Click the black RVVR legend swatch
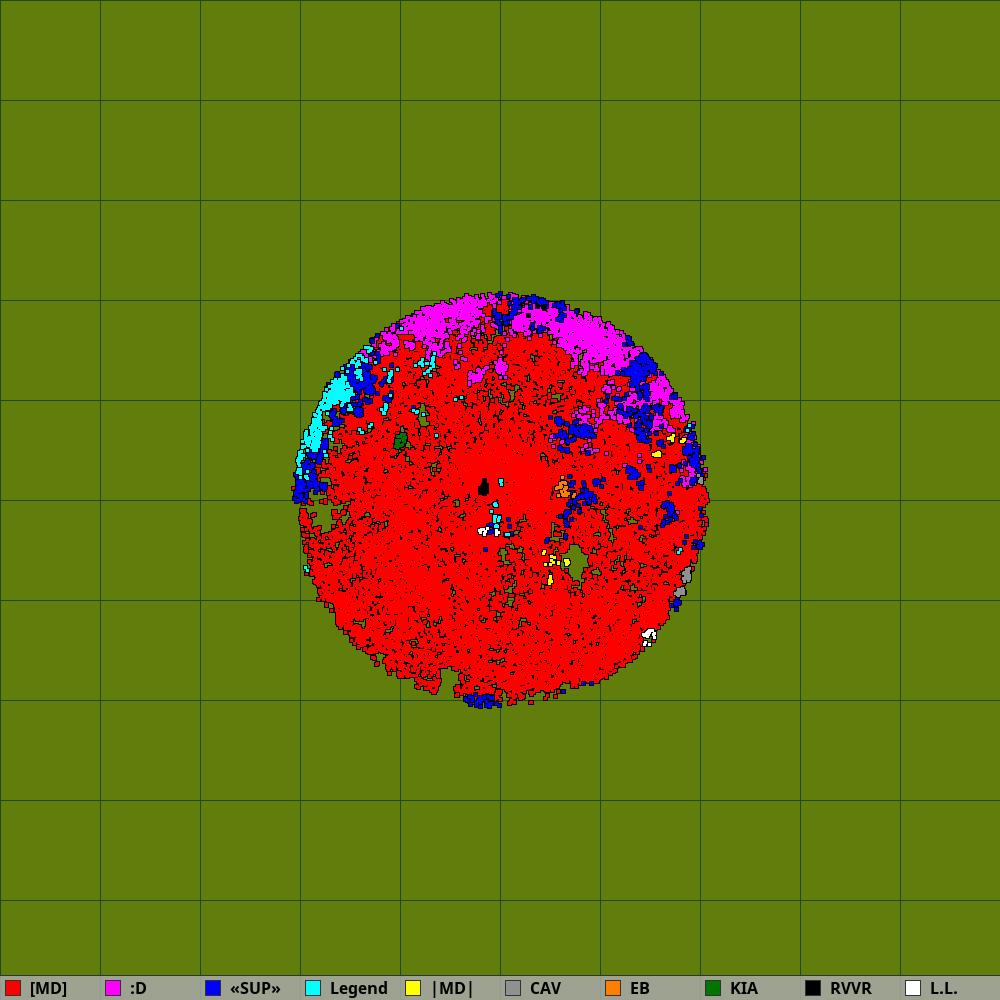Screen dimensions: 1000x1000 tap(813, 988)
